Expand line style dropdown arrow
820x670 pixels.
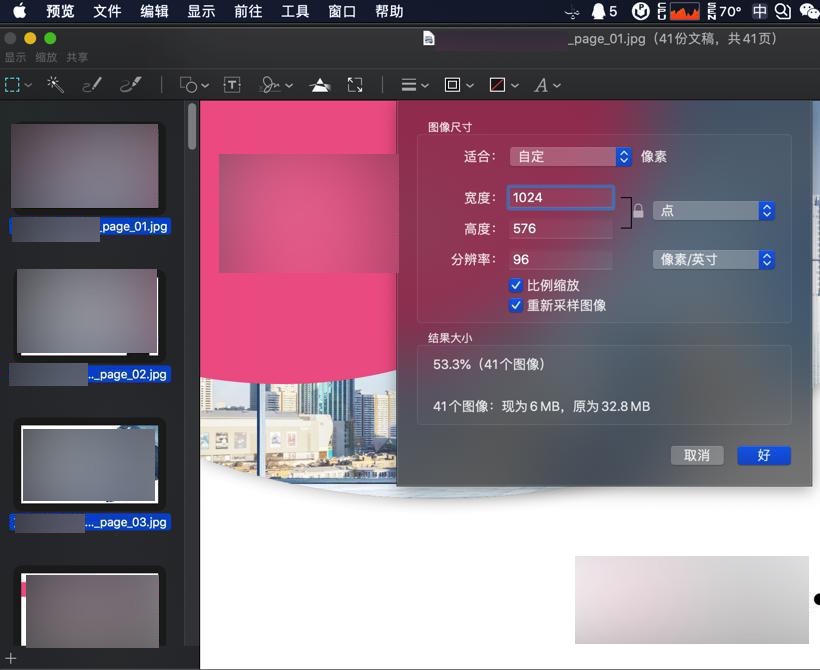[x=425, y=85]
